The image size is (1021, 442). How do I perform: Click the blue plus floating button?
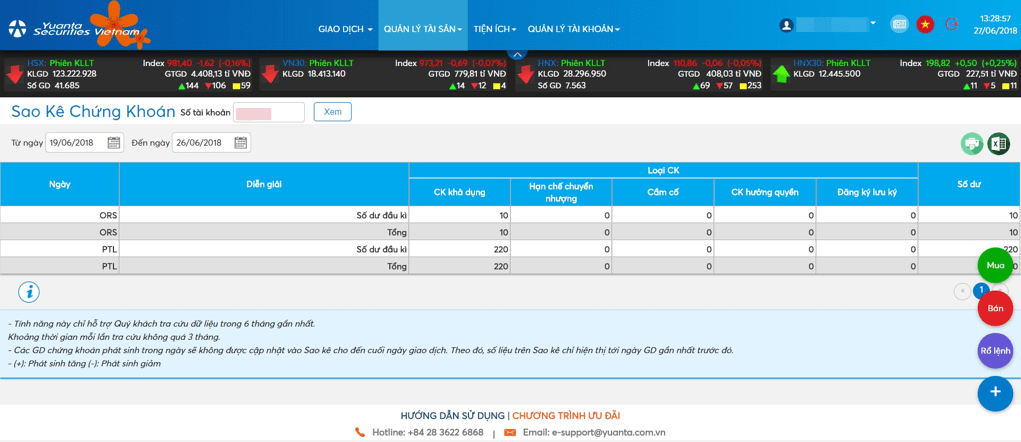(995, 392)
